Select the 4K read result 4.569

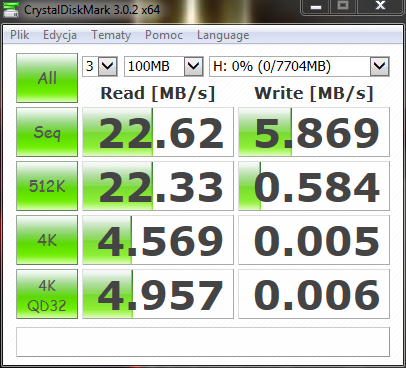coord(158,240)
